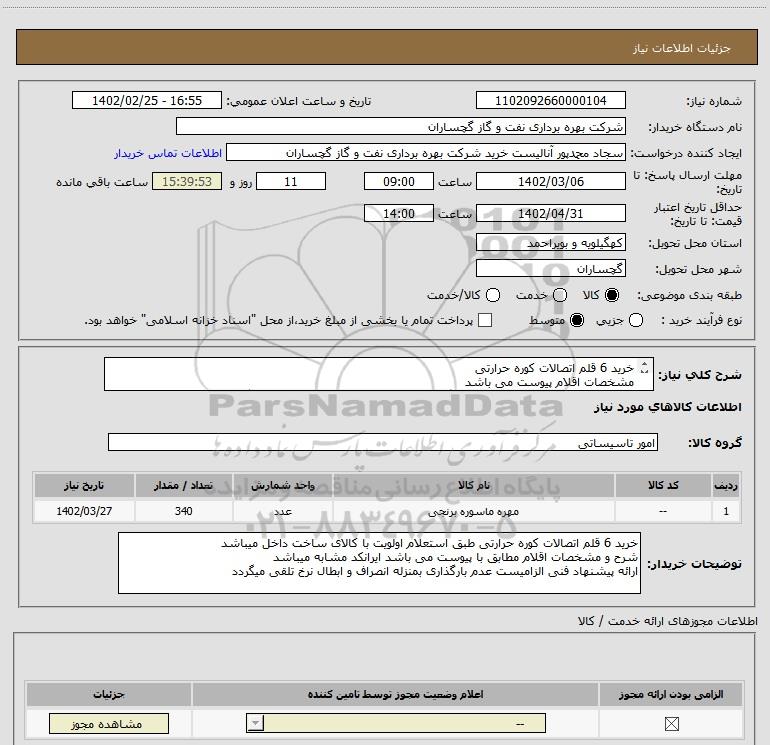Click the response deadline date 1402/03/06
Viewport: 770px width, 745px height.
(550, 181)
